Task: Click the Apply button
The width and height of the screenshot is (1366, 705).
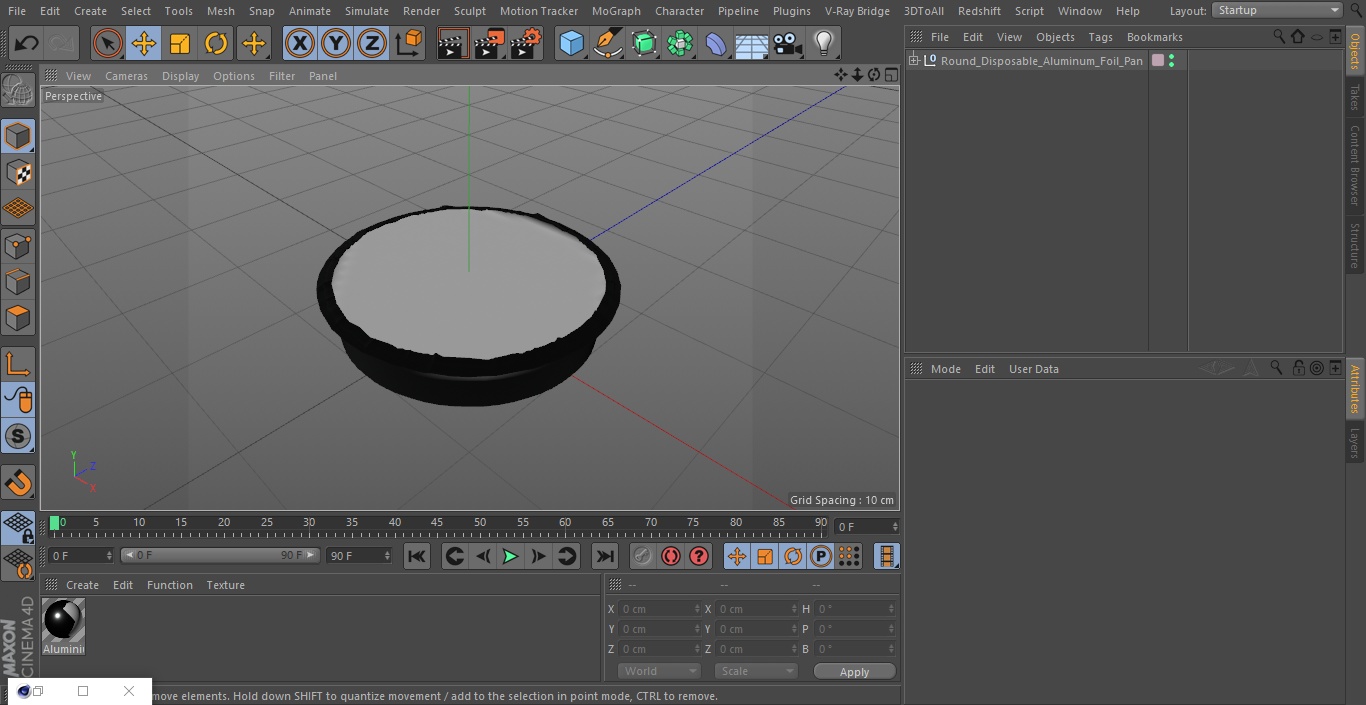Action: pyautogui.click(x=854, y=672)
